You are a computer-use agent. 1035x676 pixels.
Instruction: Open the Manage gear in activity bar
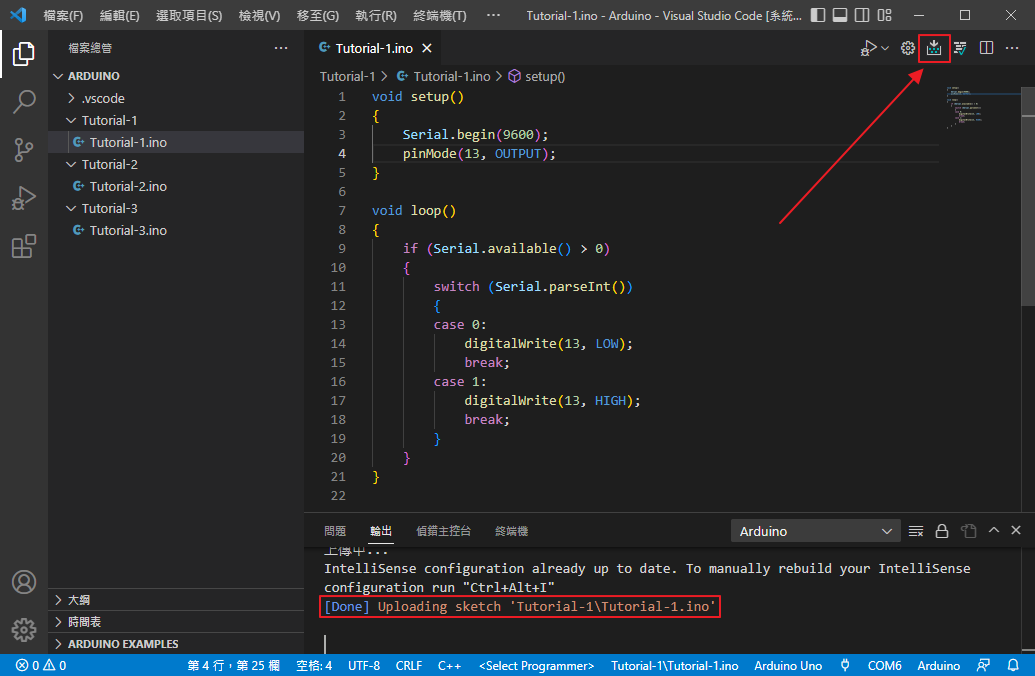(24, 629)
